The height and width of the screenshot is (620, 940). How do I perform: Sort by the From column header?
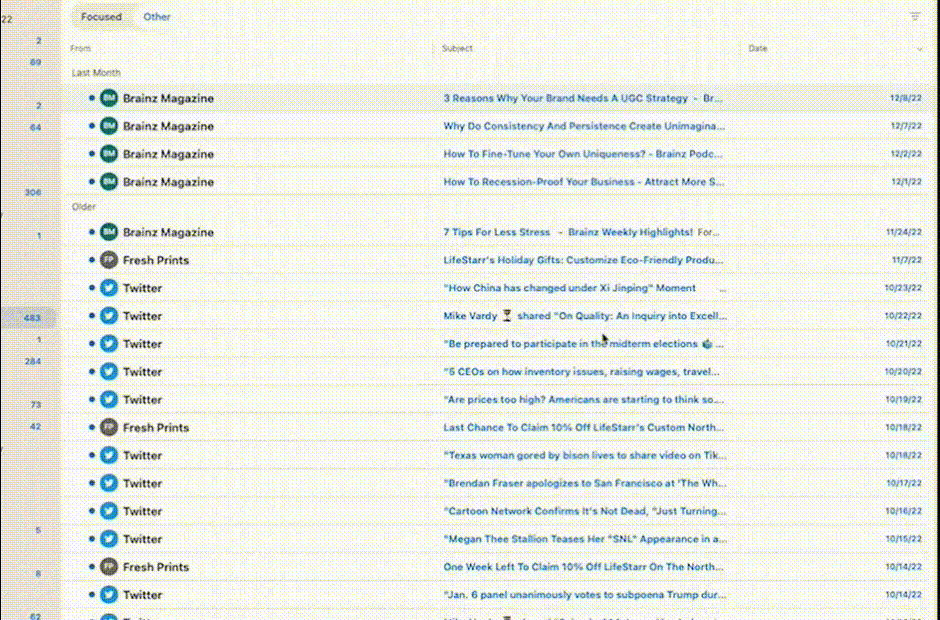(x=80, y=49)
